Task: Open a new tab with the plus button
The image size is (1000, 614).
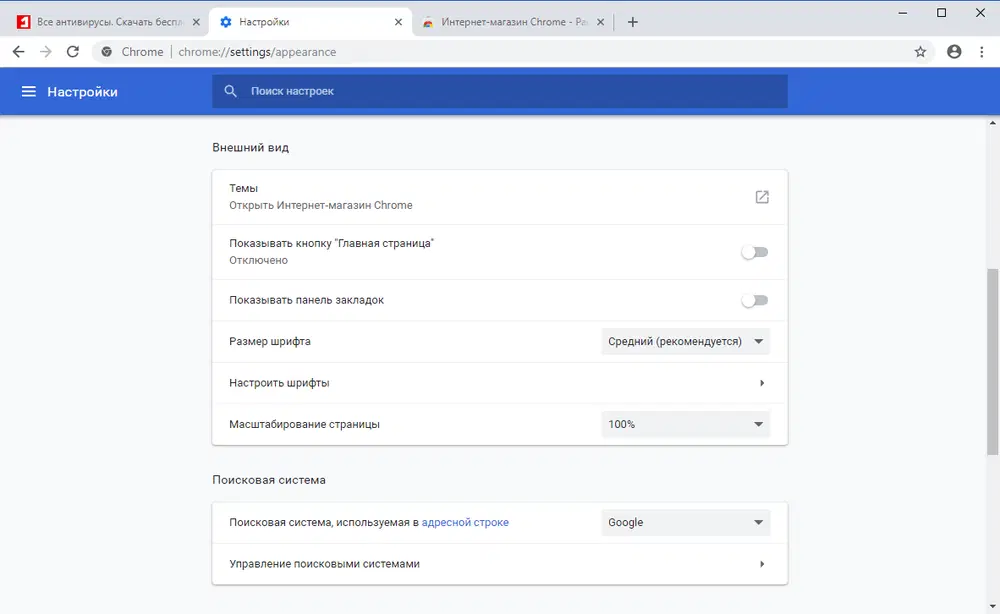Action: coord(632,22)
